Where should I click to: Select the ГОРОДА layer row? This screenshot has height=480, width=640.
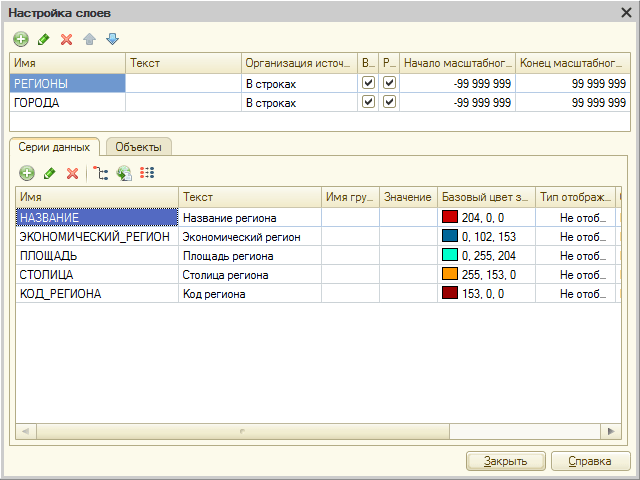coord(320,102)
